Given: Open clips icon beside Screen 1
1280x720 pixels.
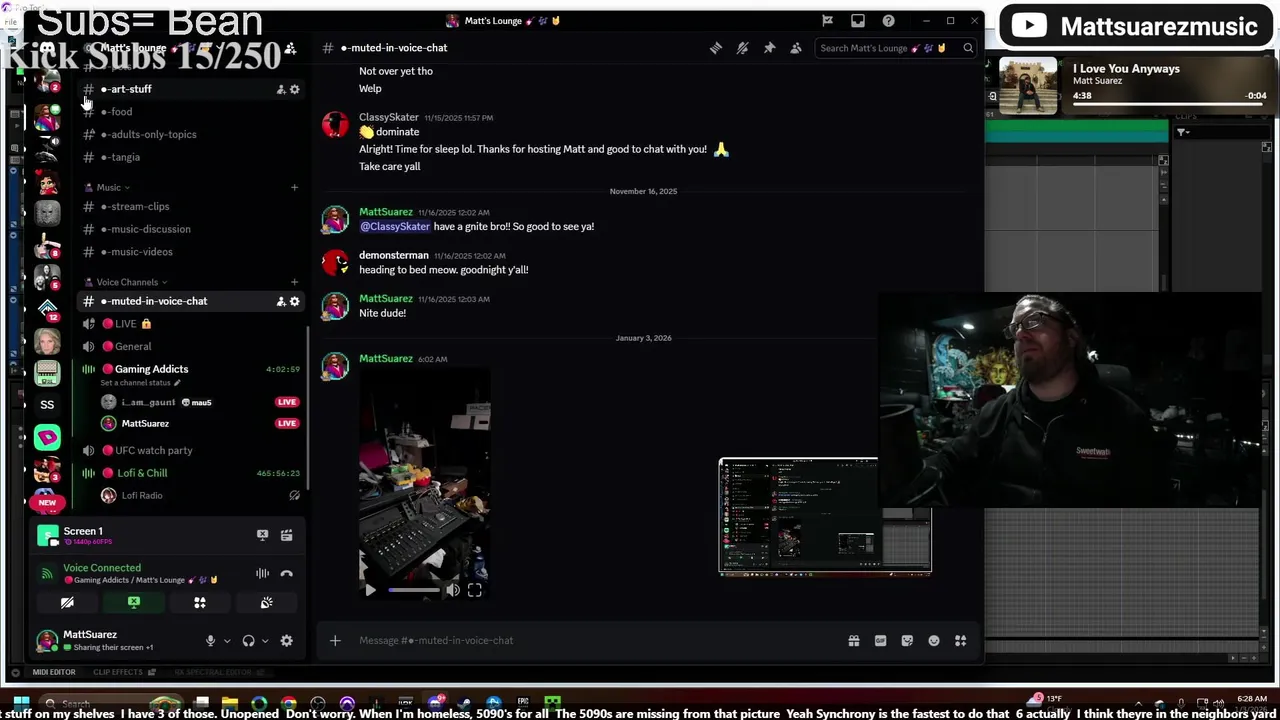Looking at the screenshot, I should click(286, 535).
